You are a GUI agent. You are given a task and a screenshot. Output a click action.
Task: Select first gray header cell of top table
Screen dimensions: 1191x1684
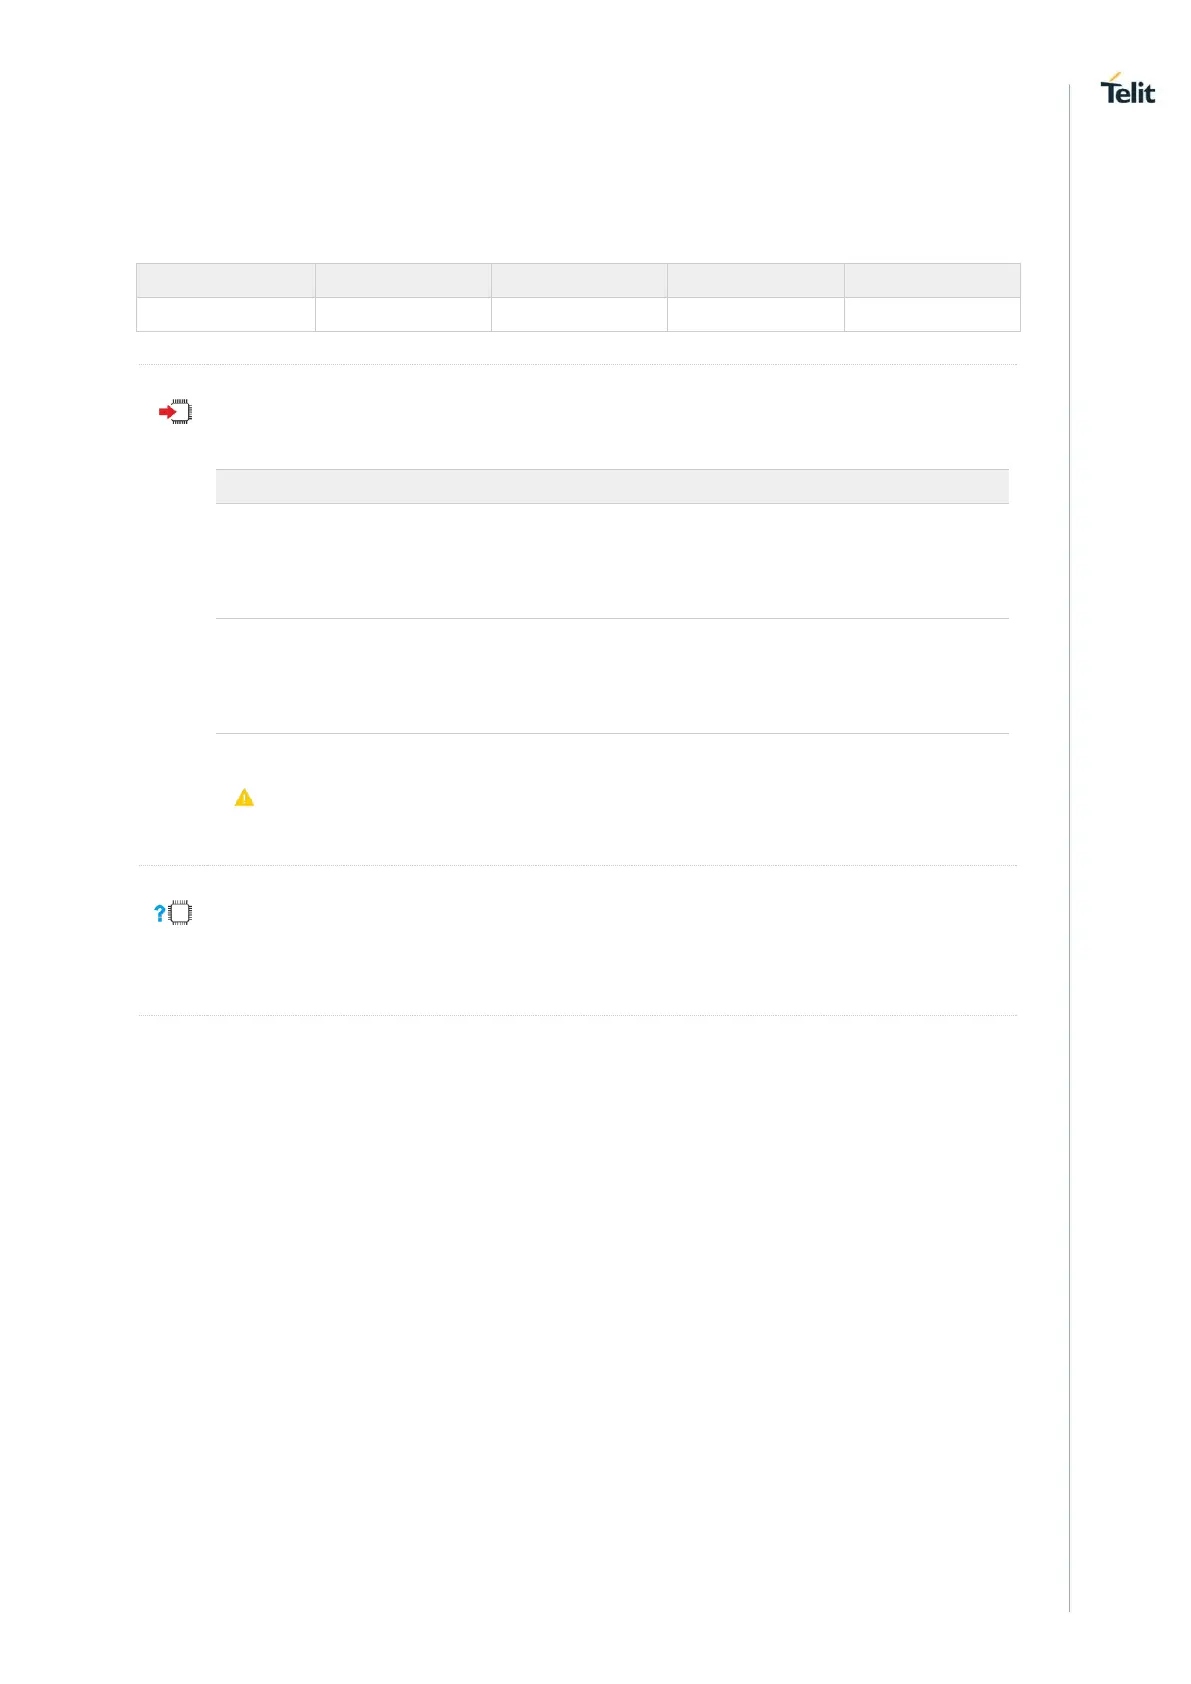pos(226,281)
